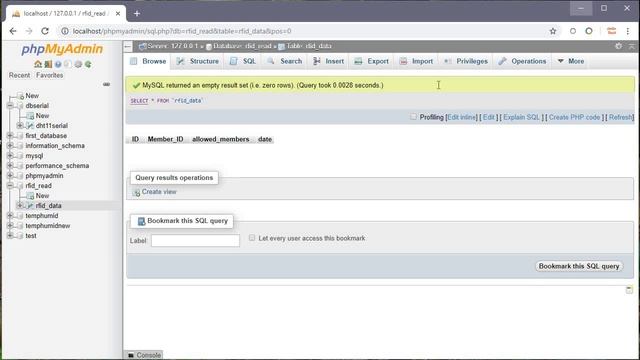
Task: Click the small icon at bottom right of results
Action: (629, 290)
